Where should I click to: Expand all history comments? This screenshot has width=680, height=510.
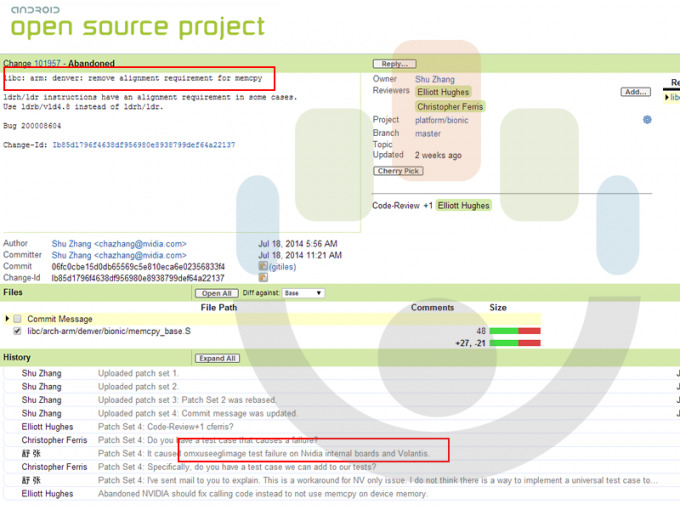217,358
